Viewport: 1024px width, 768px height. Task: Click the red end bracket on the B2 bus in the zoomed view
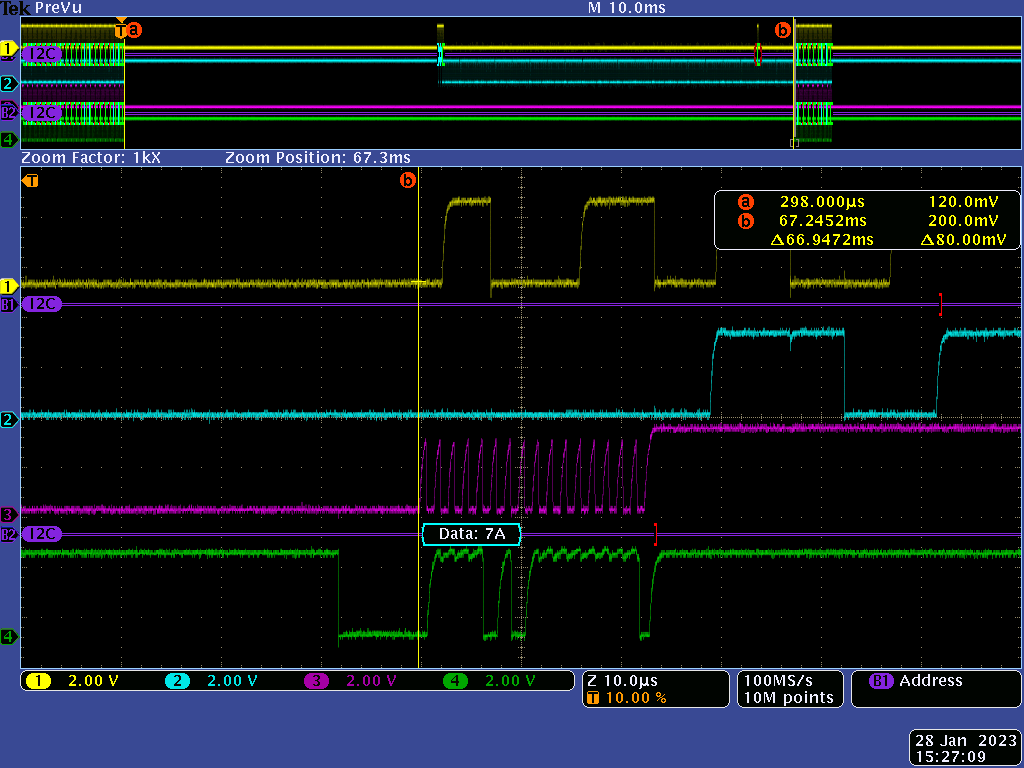[x=655, y=534]
